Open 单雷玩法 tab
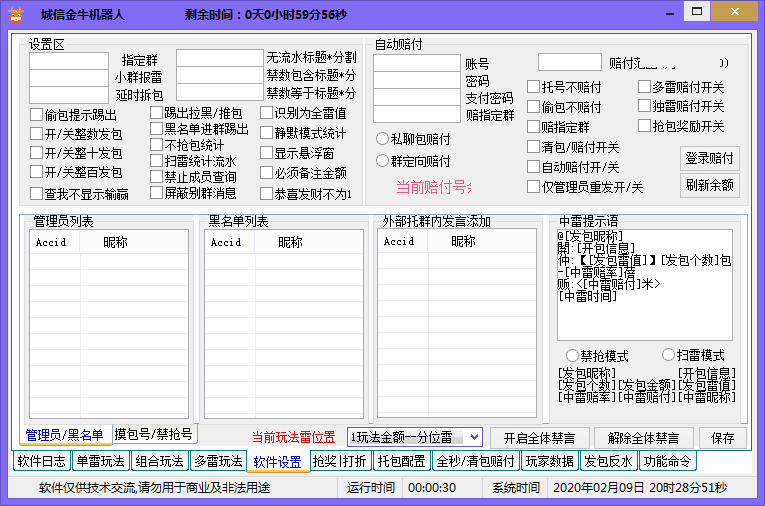 (101, 461)
